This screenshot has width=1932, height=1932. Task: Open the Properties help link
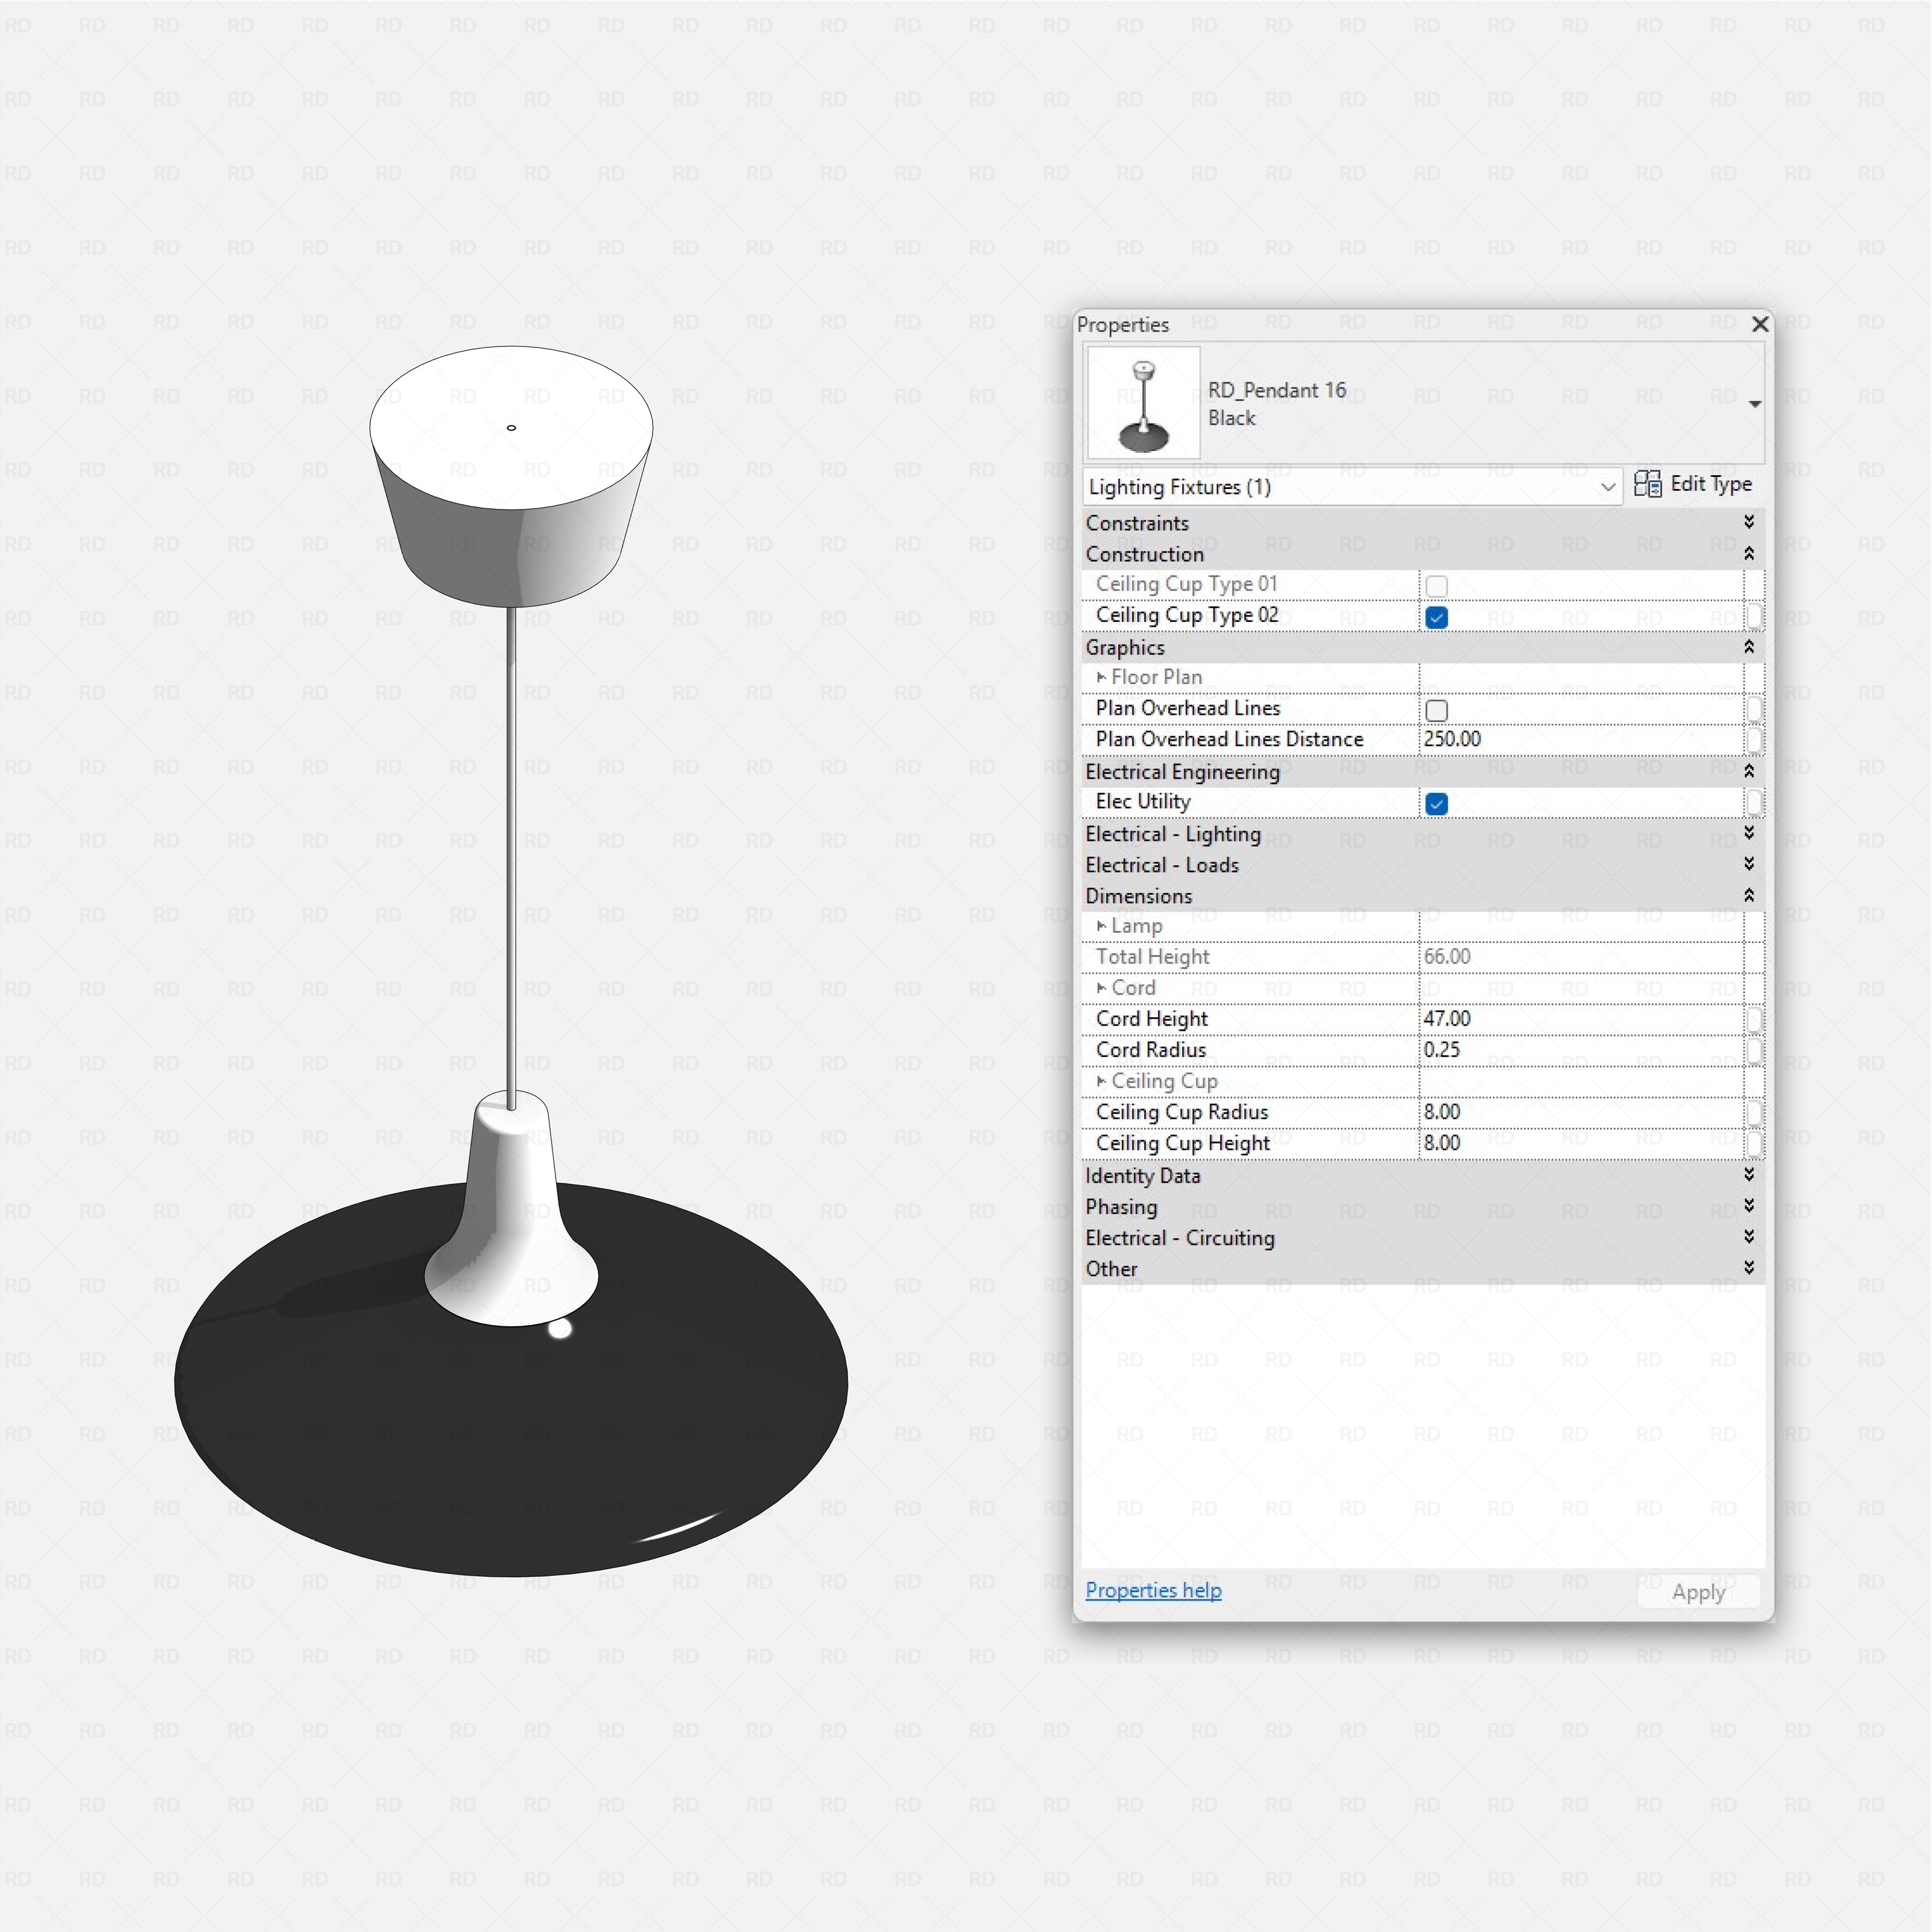[1153, 1590]
